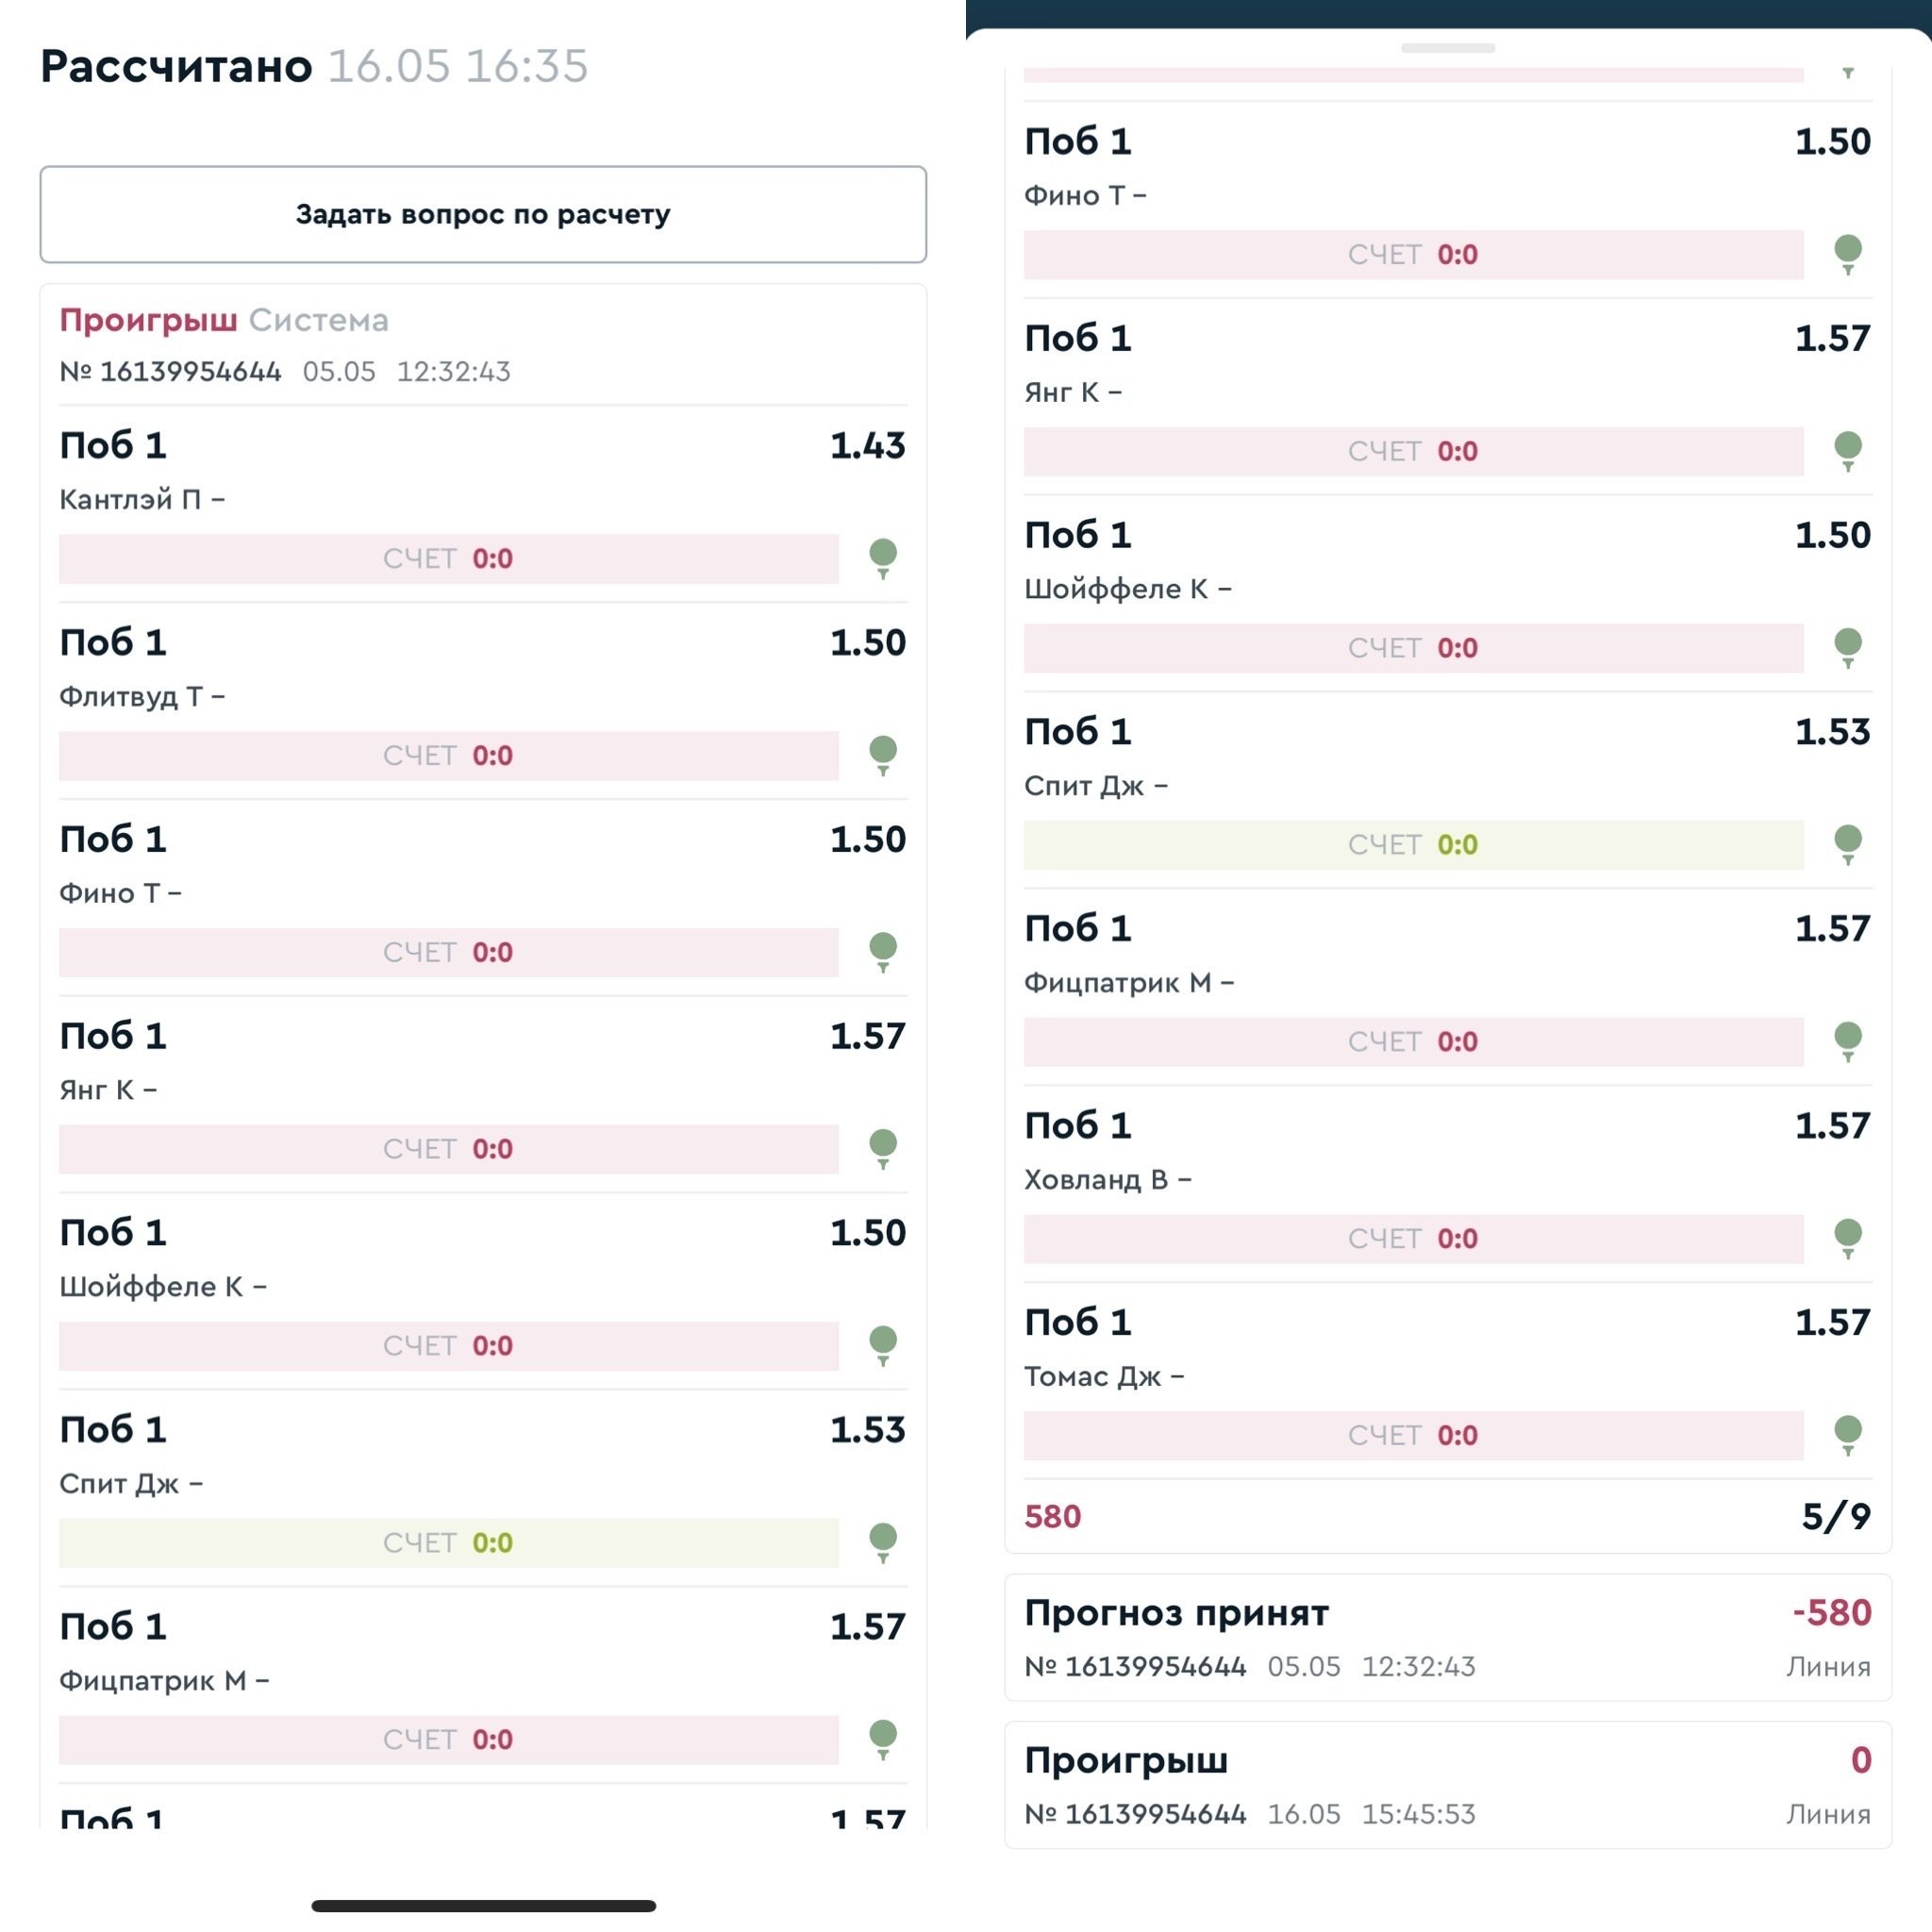The height and width of the screenshot is (1932, 1932).
Task: Open the golf icon beside Ховланд В
Action: pyautogui.click(x=1847, y=1237)
